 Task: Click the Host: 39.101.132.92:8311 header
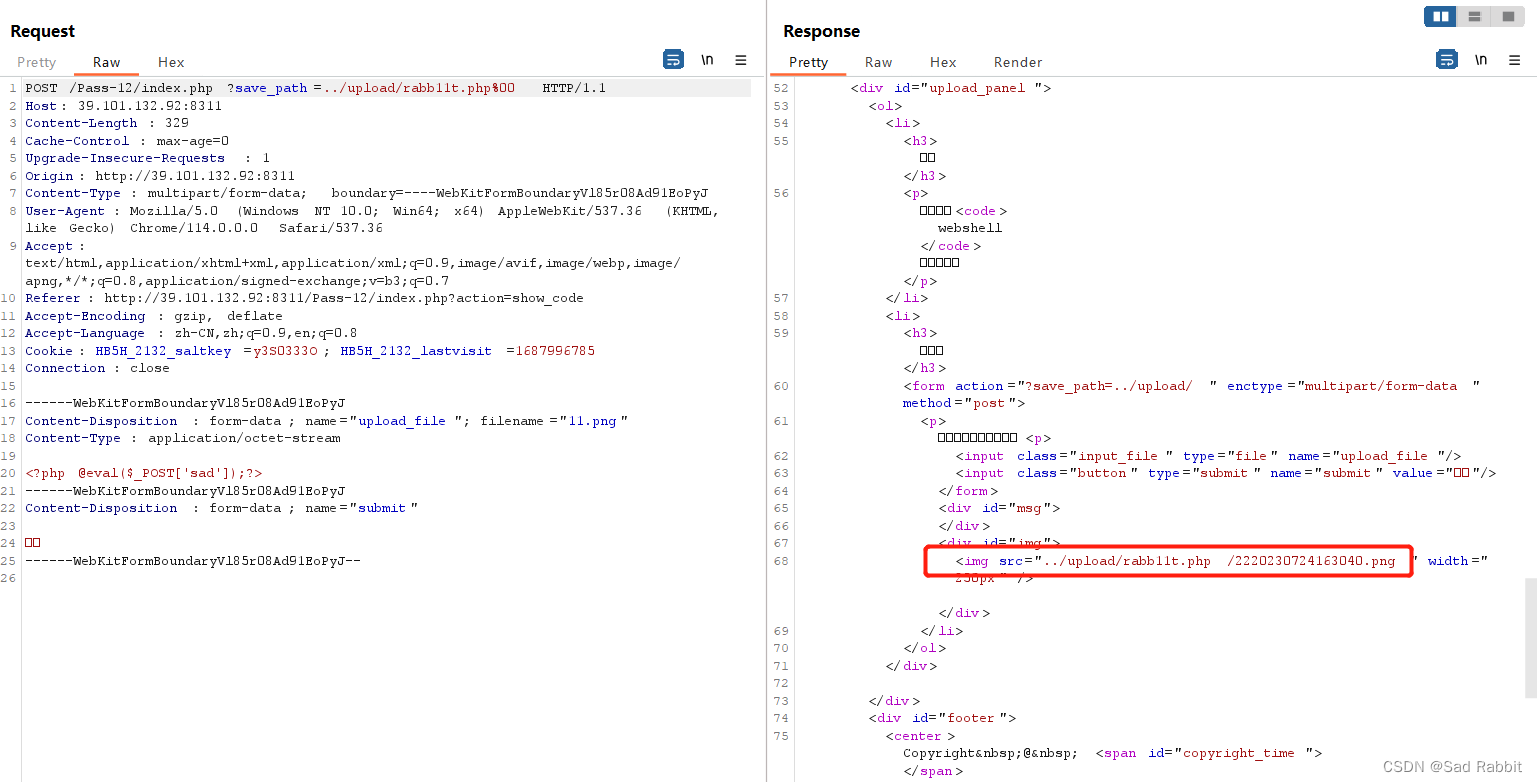(x=123, y=106)
